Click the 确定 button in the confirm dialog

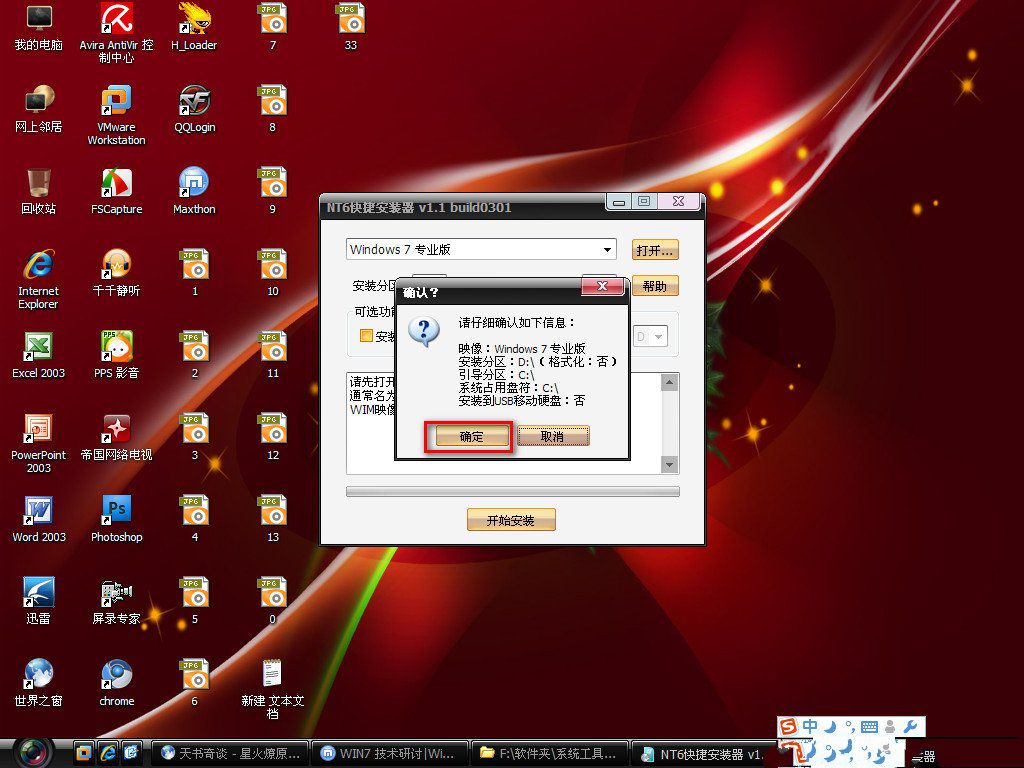click(x=471, y=437)
